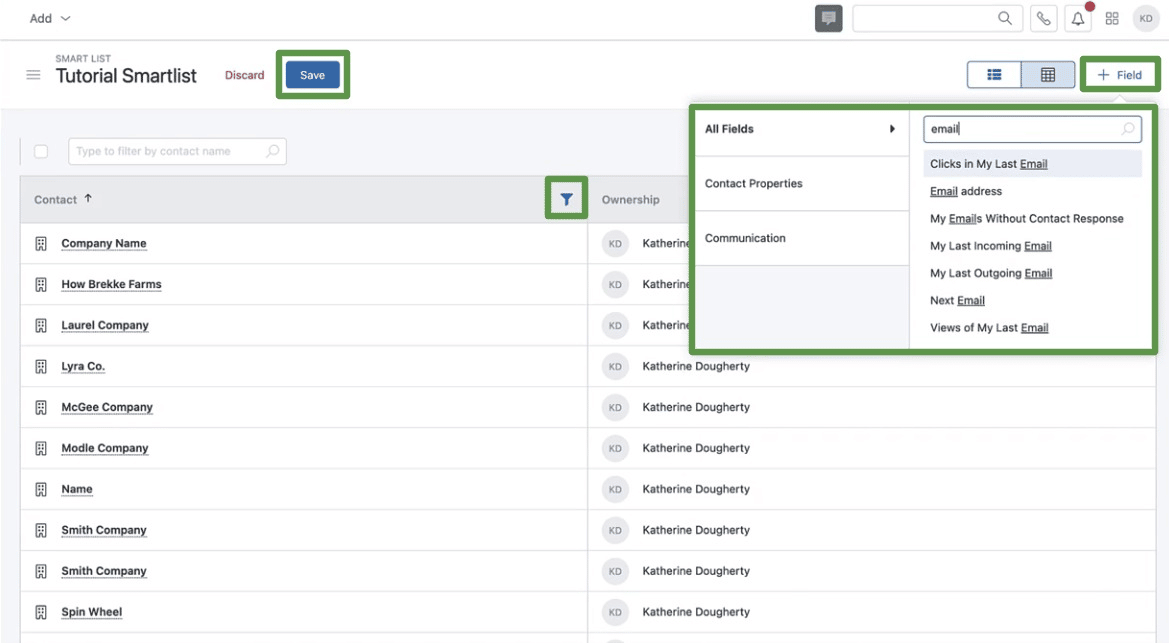This screenshot has height=643, width=1169.
Task: Click building icon for Spin Wheel
Action: click(41, 612)
